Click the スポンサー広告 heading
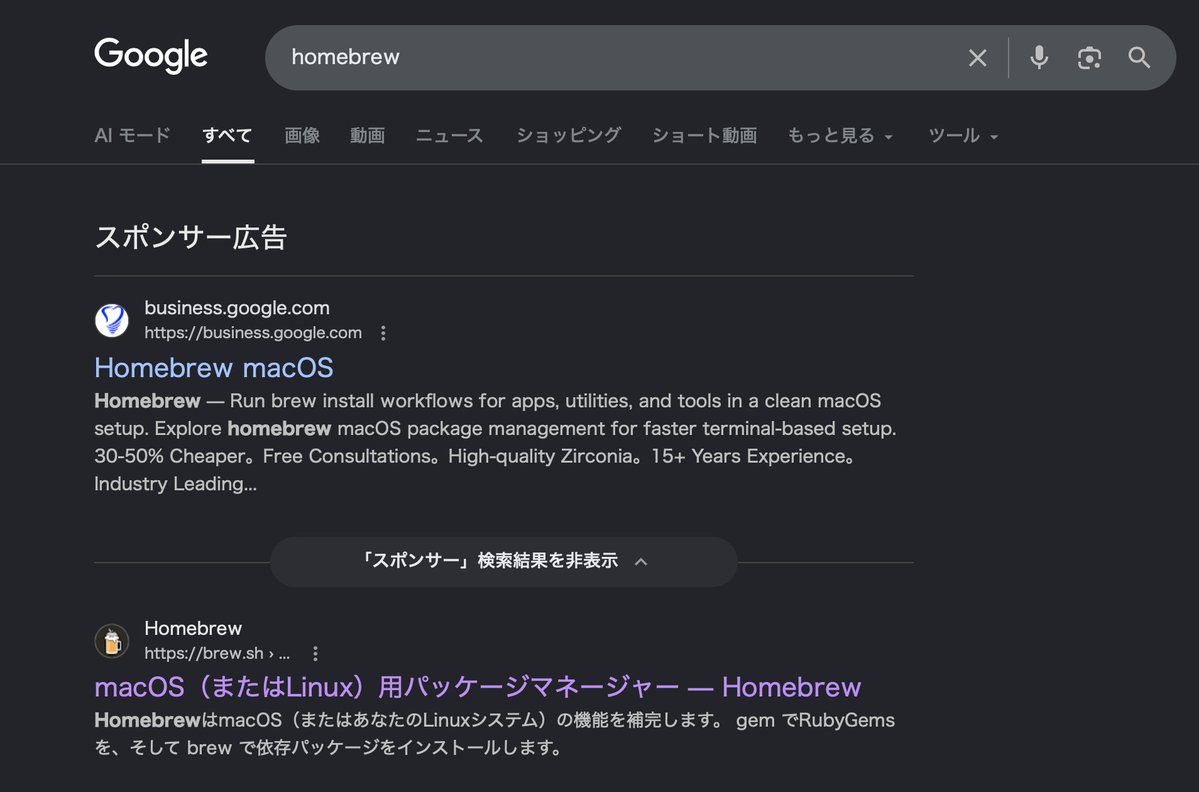Screen dimensions: 1199x792 [x=190, y=237]
